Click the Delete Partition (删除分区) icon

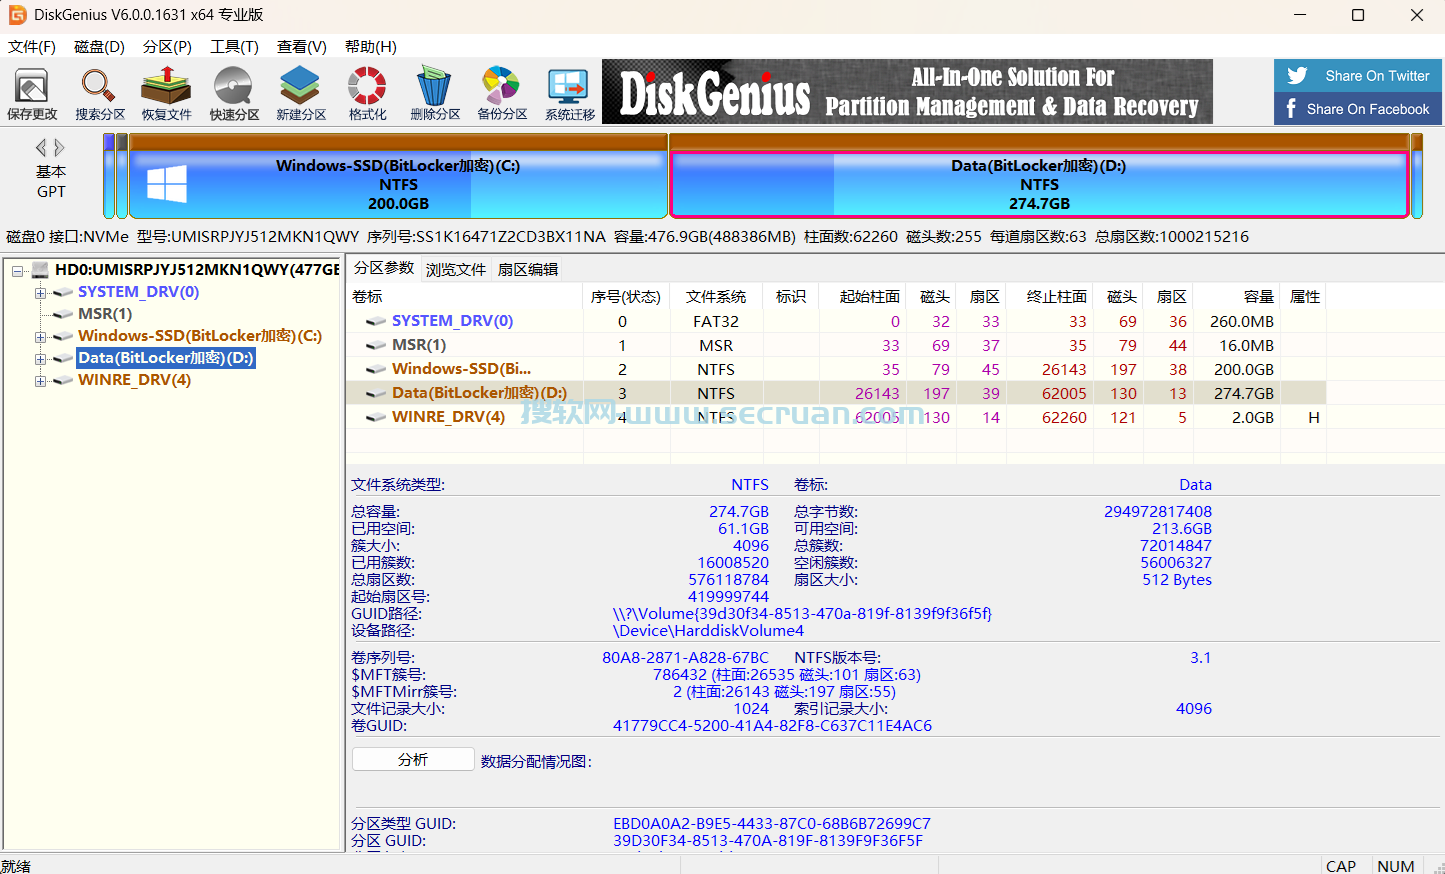[435, 94]
